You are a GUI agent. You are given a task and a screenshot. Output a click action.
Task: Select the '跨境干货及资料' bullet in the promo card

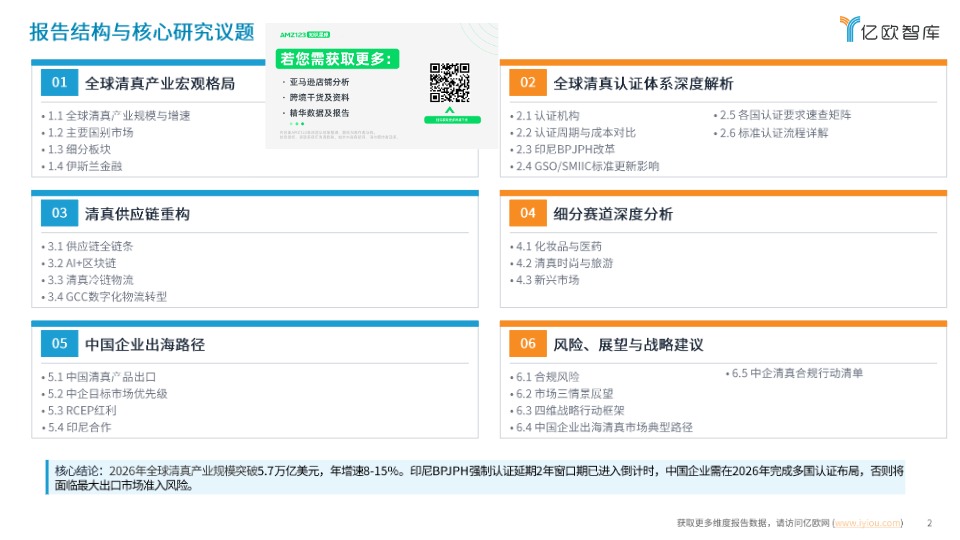click(x=319, y=97)
